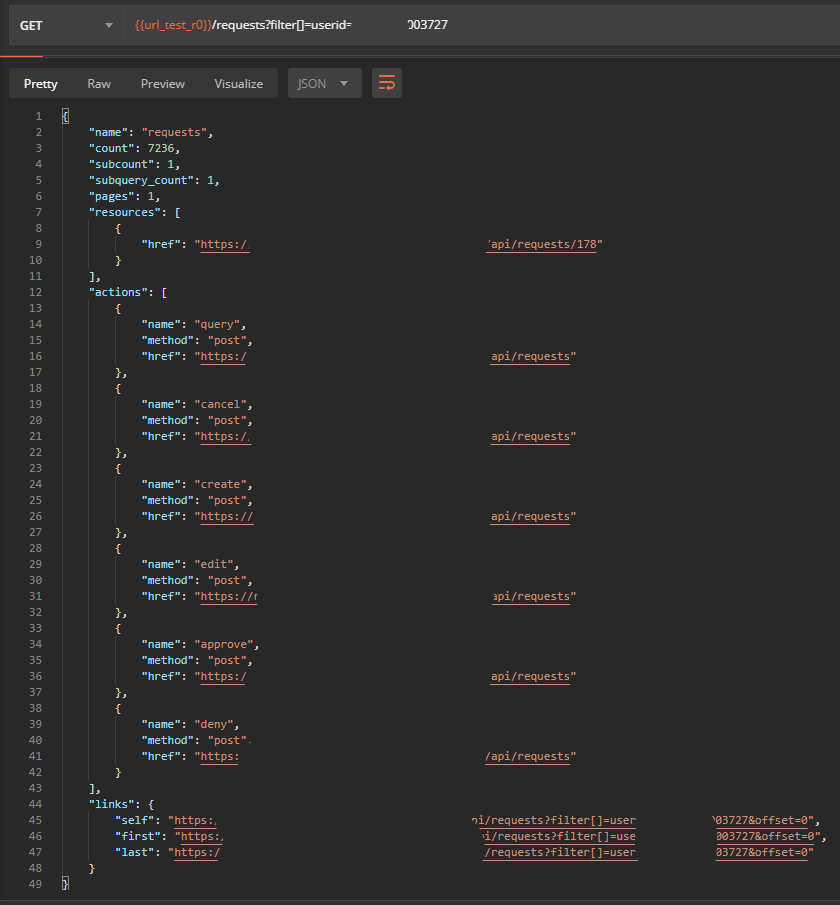Switch to the Raw tab
Image resolution: width=840 pixels, height=905 pixels.
99,84
